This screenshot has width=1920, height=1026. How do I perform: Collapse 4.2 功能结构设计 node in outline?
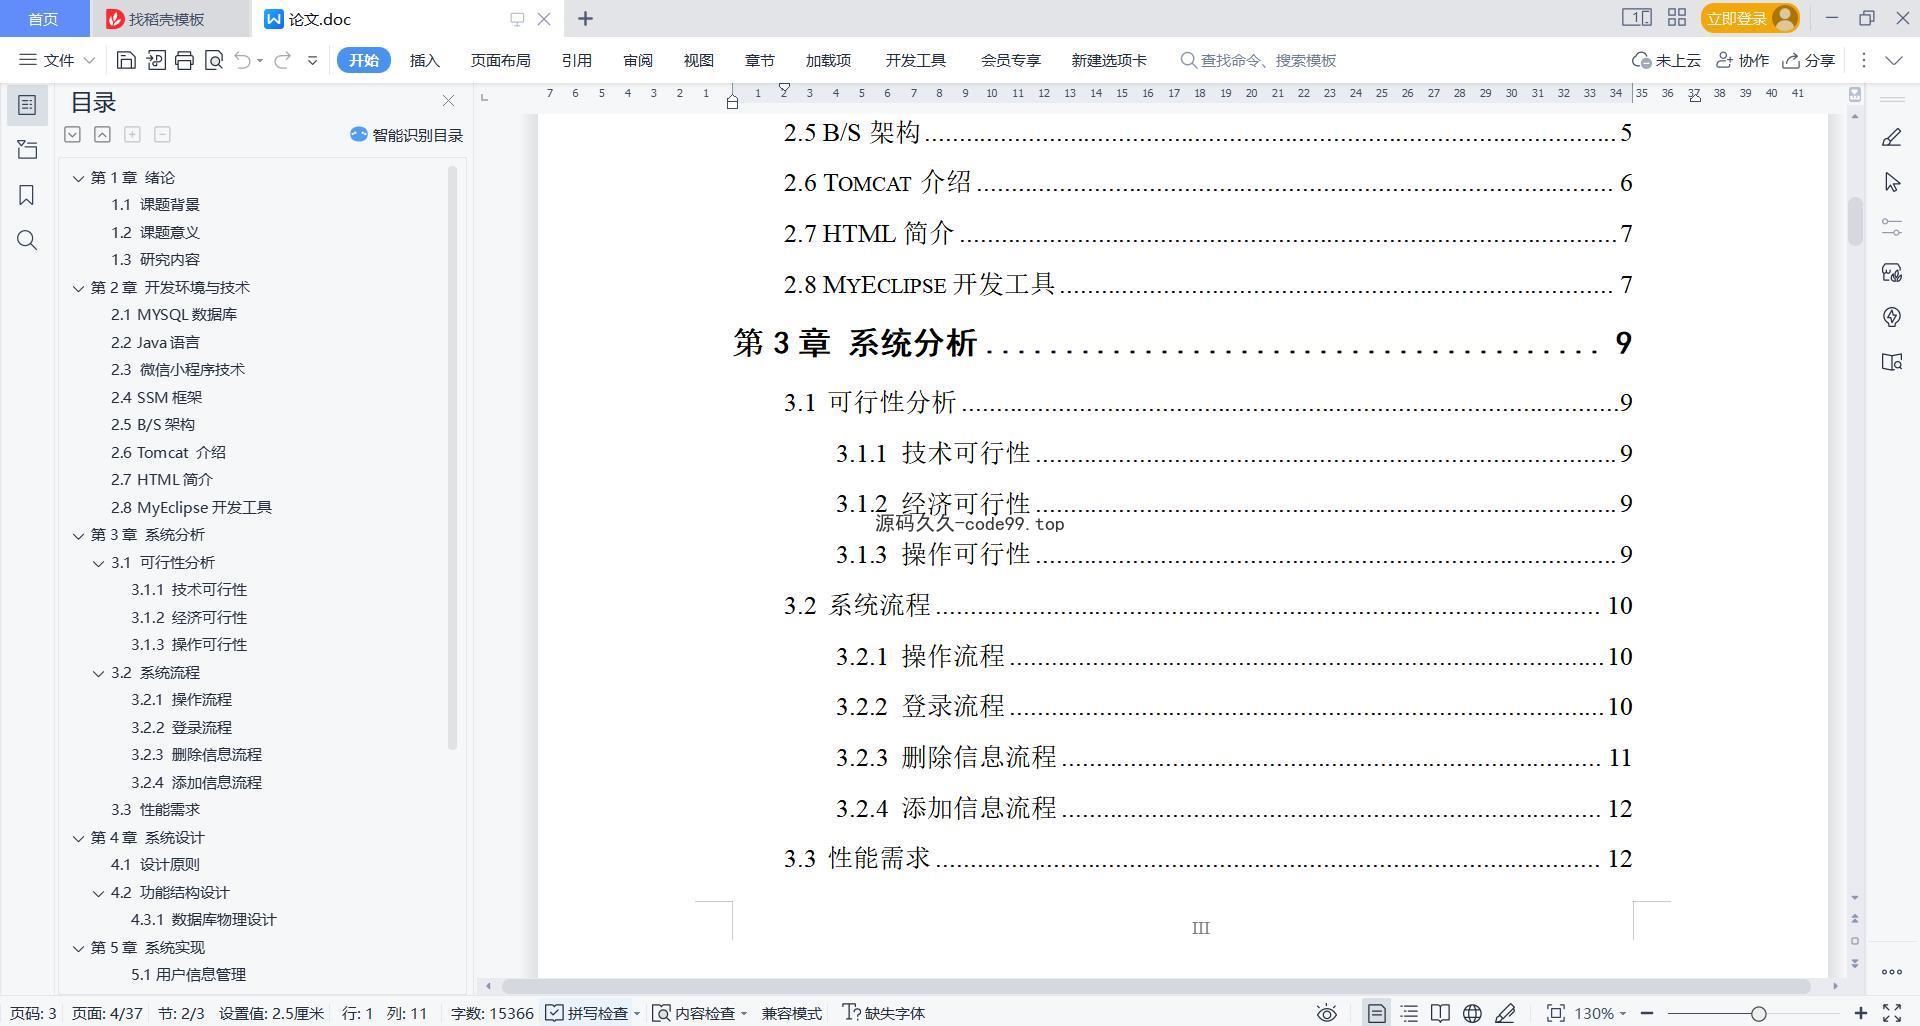(98, 893)
